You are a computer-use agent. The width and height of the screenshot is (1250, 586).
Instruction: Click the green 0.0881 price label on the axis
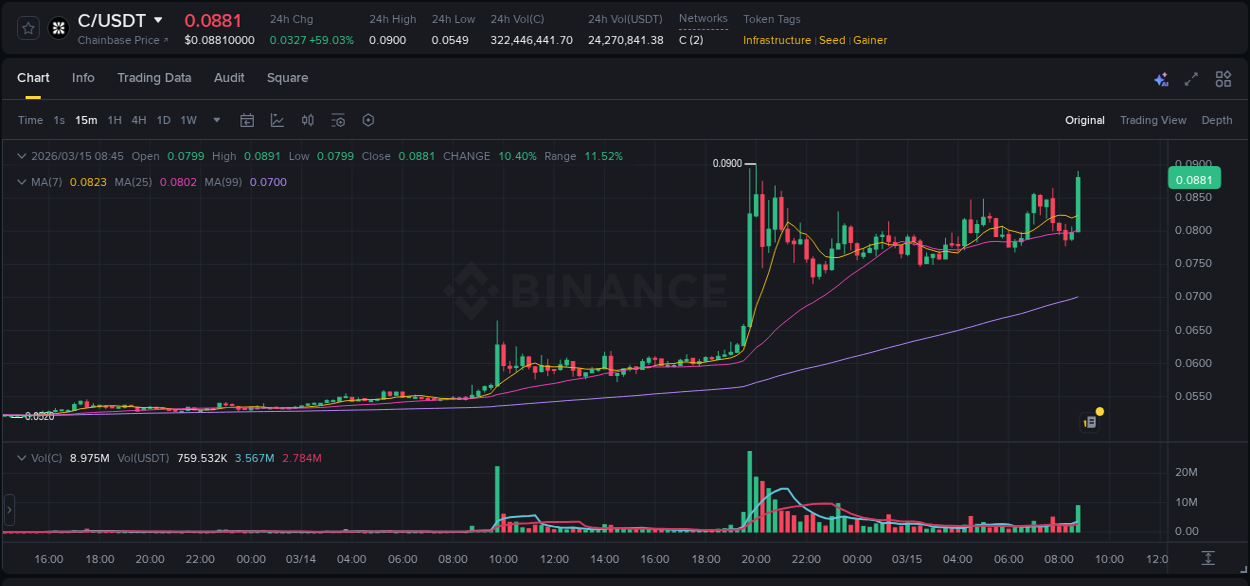(1192, 178)
